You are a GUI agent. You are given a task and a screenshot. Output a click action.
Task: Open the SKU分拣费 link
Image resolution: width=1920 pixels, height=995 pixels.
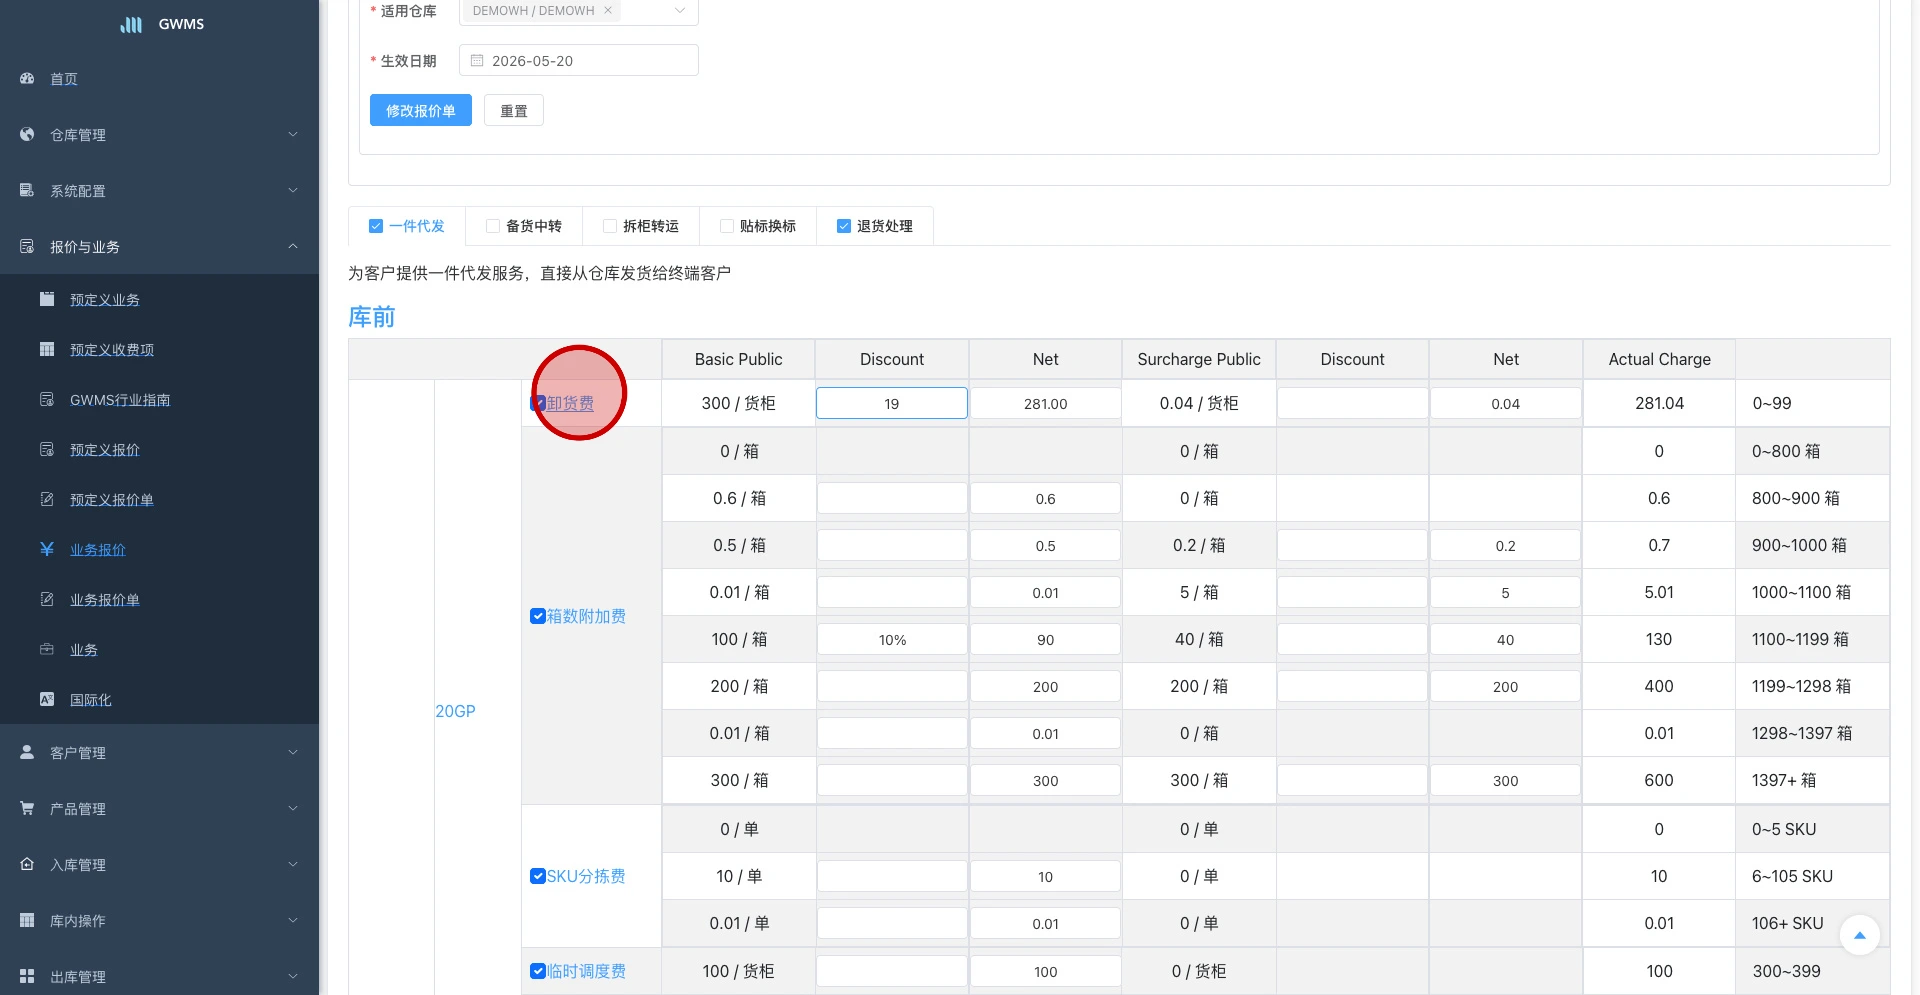(586, 876)
